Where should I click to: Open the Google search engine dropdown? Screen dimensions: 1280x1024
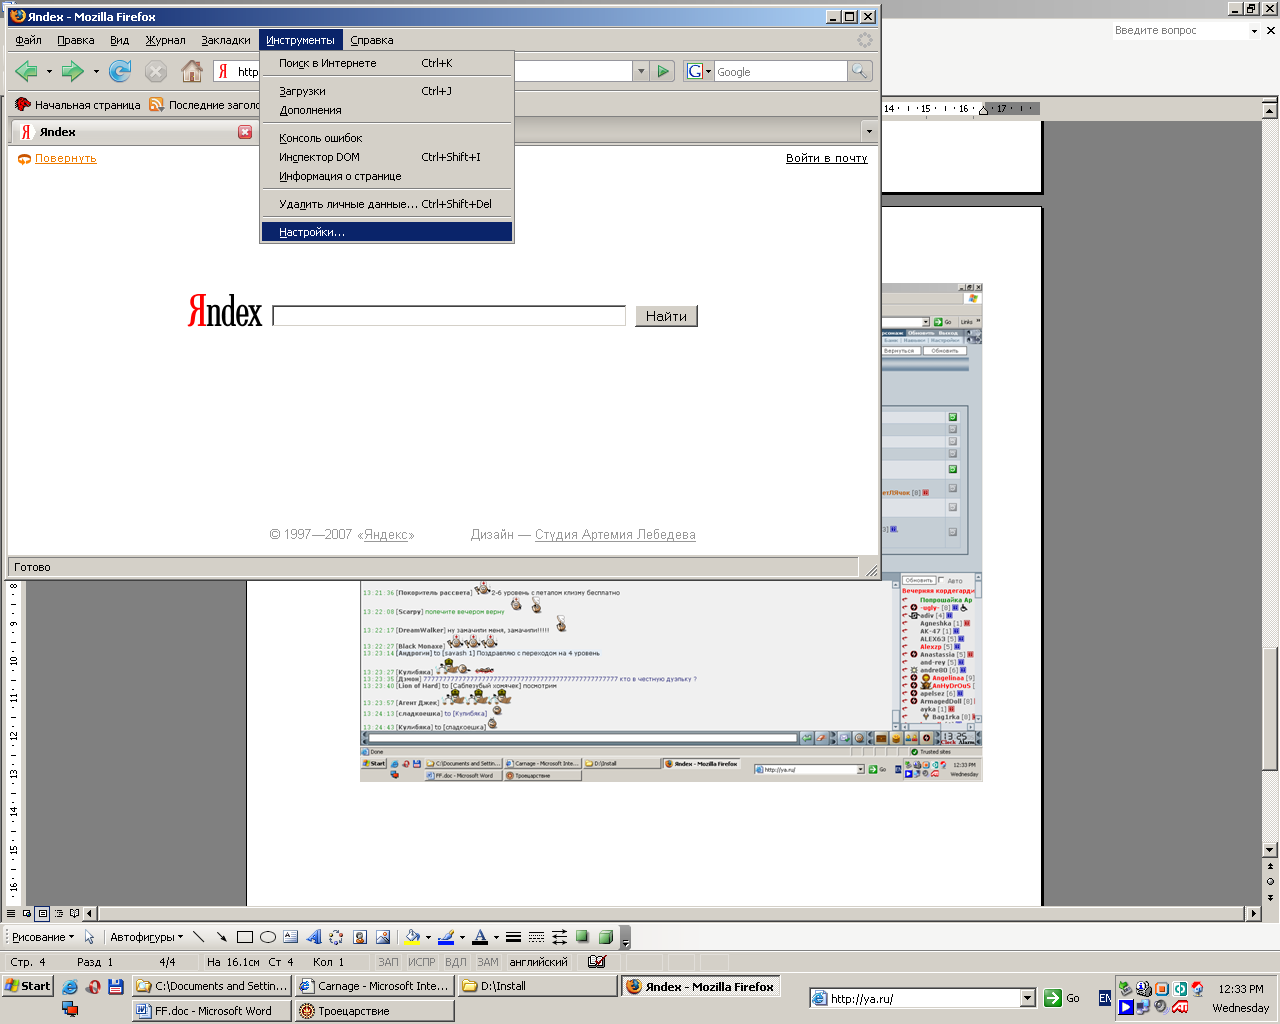(x=699, y=71)
